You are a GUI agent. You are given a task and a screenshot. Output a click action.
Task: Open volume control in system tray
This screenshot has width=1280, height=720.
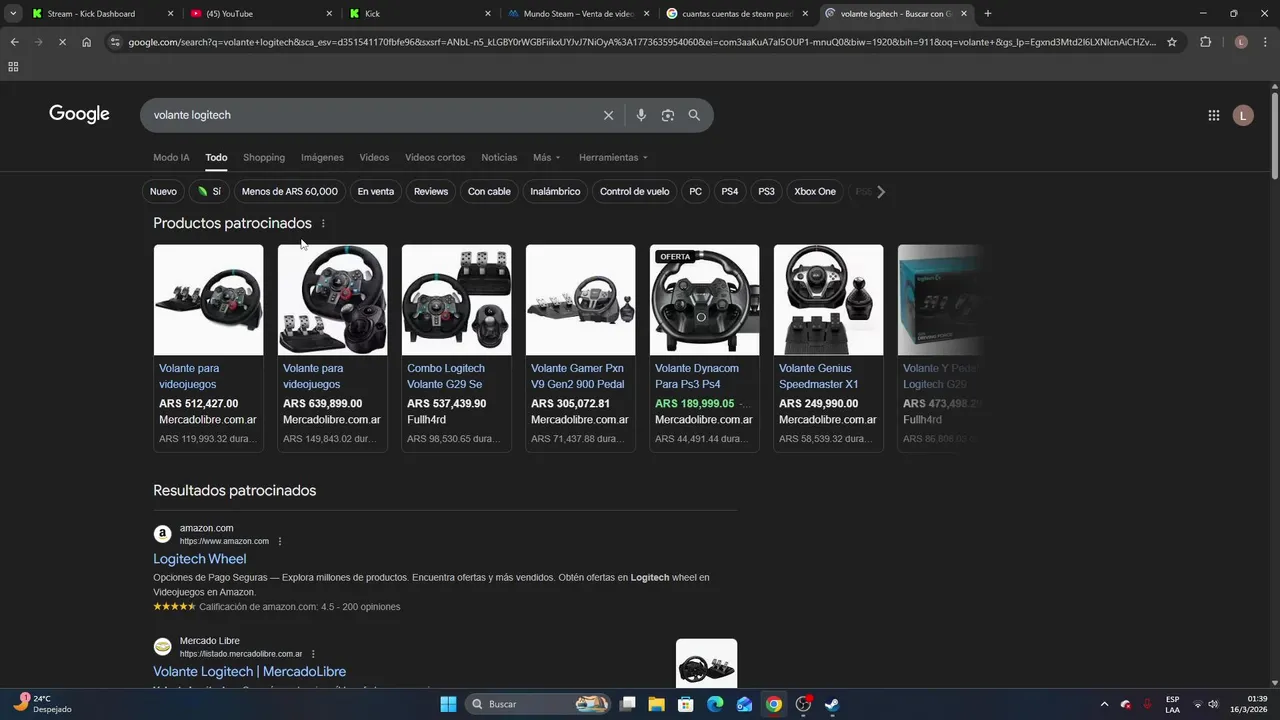(x=1215, y=704)
